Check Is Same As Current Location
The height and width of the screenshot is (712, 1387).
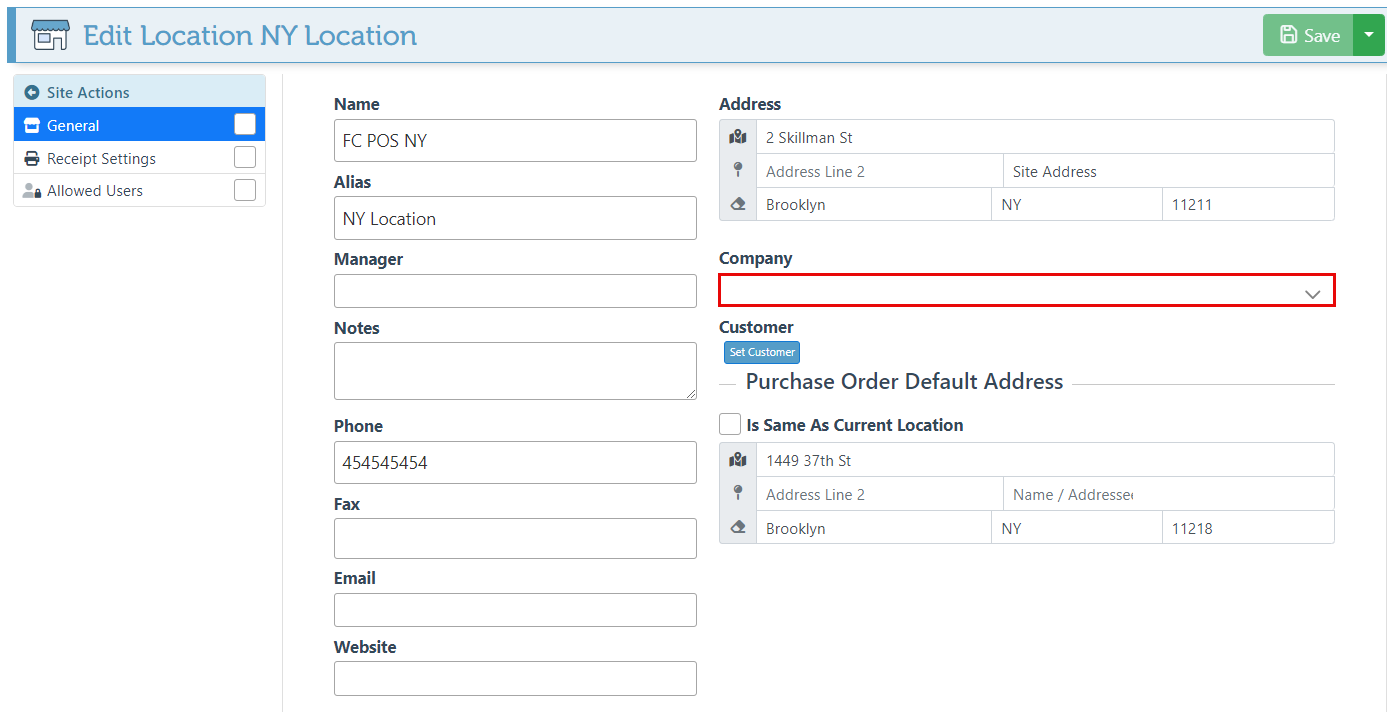[x=730, y=424]
